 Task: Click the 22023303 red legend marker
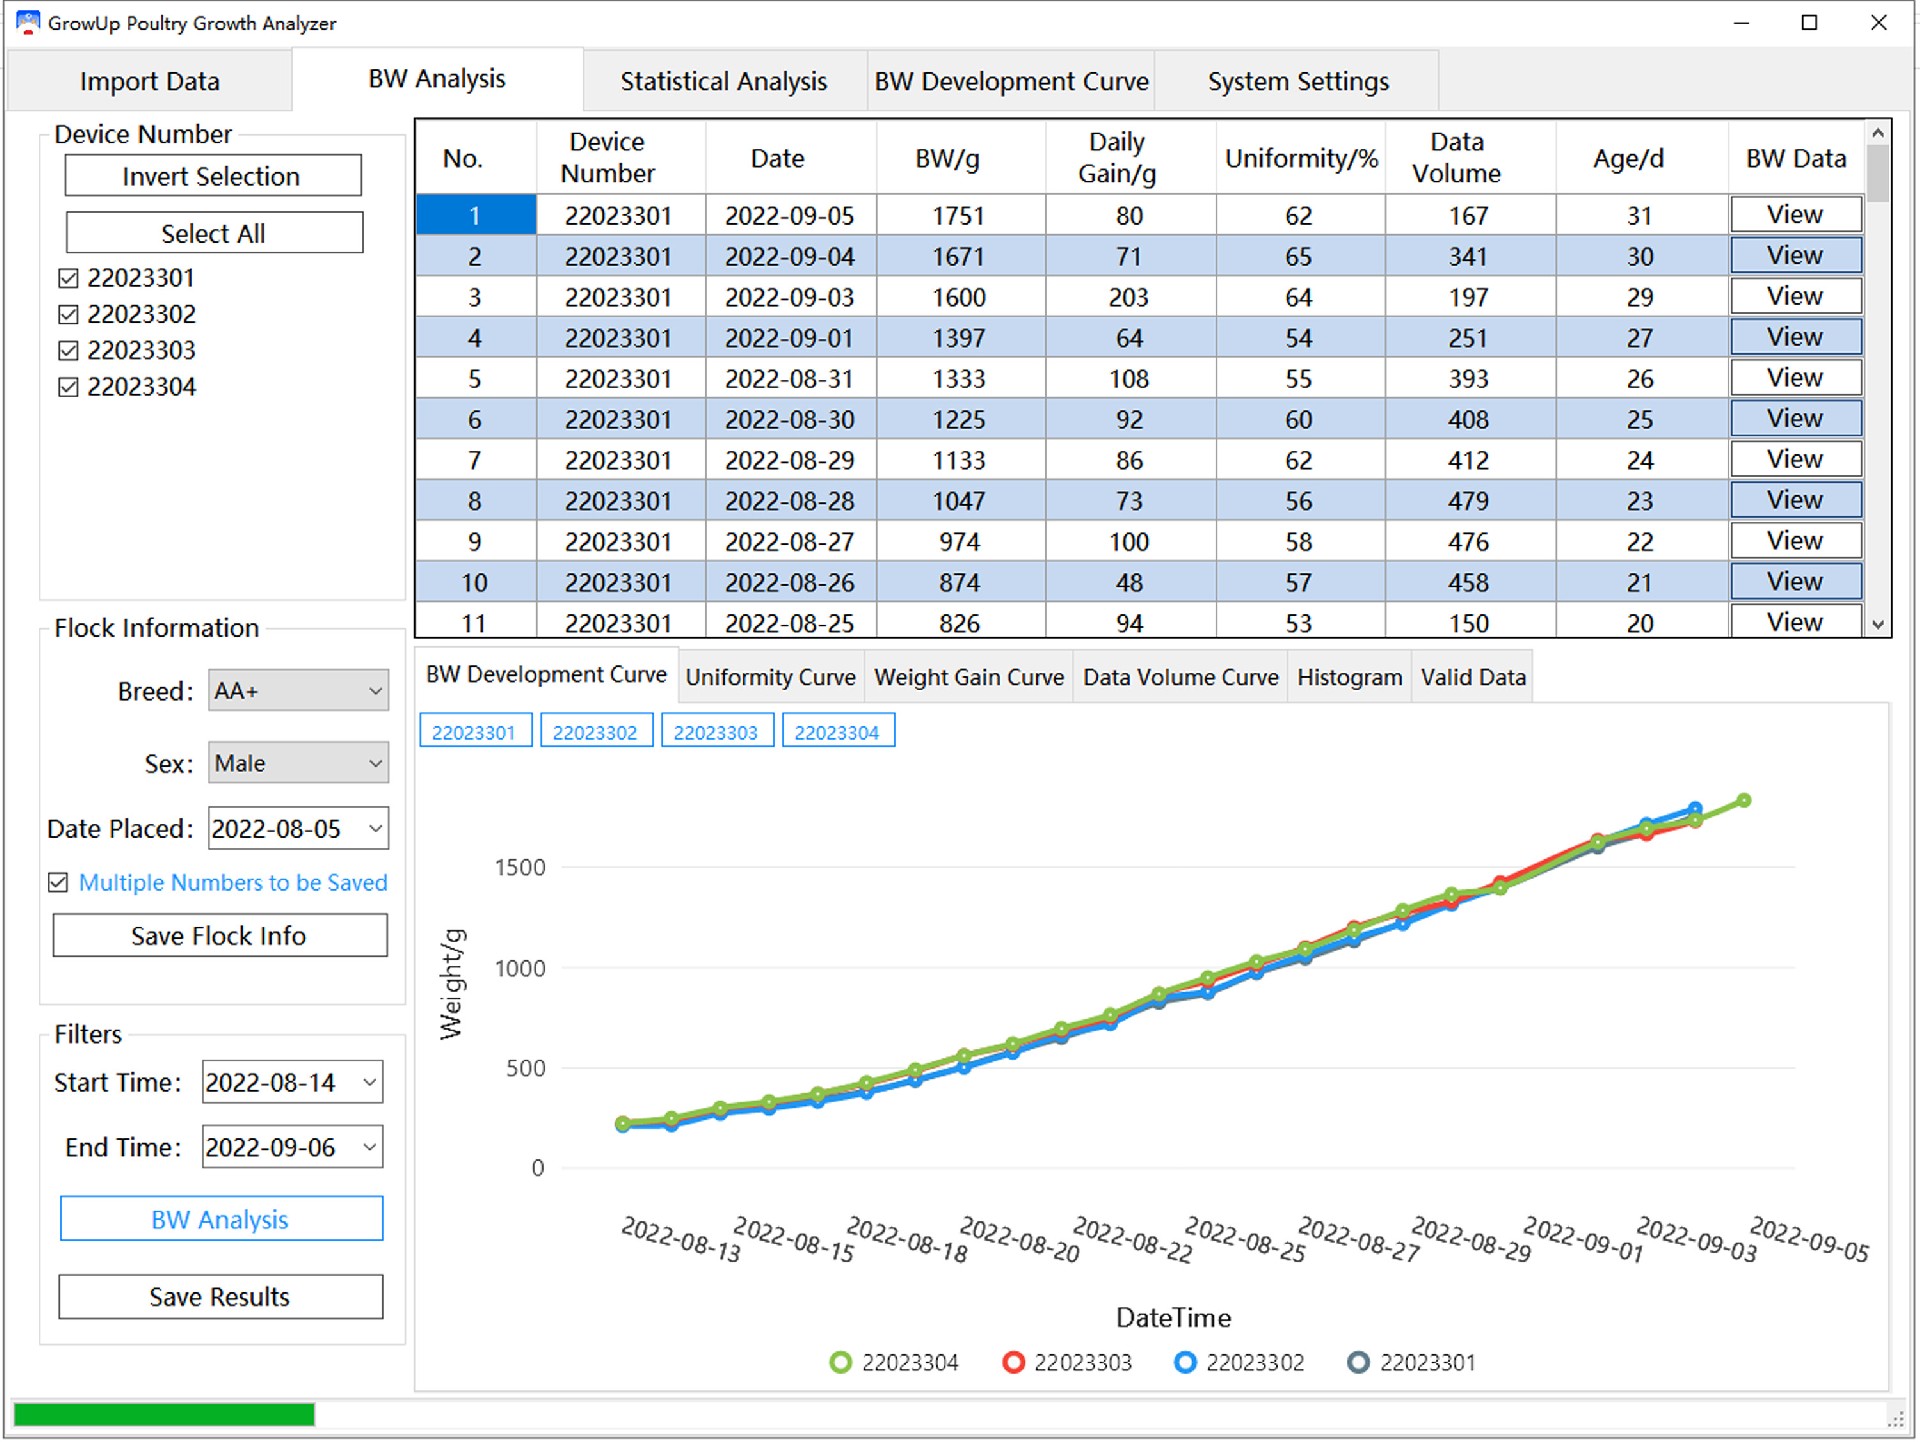click(x=1013, y=1362)
